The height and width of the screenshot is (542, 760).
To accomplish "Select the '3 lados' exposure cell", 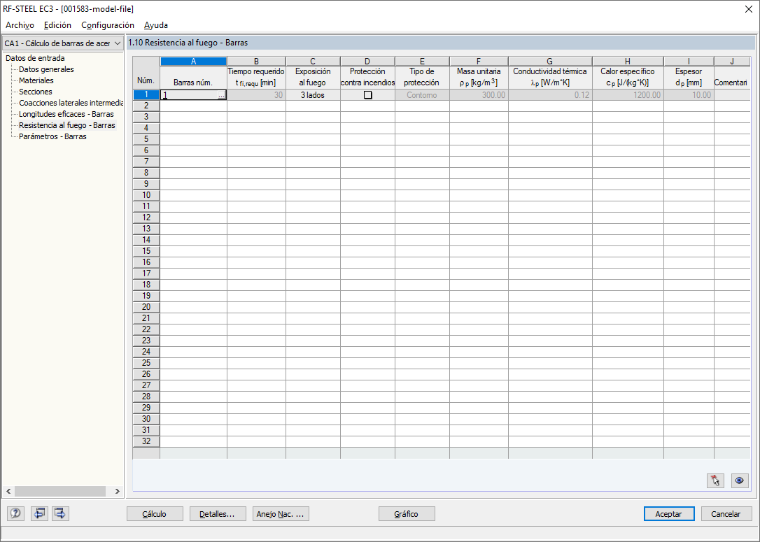I will point(313,95).
